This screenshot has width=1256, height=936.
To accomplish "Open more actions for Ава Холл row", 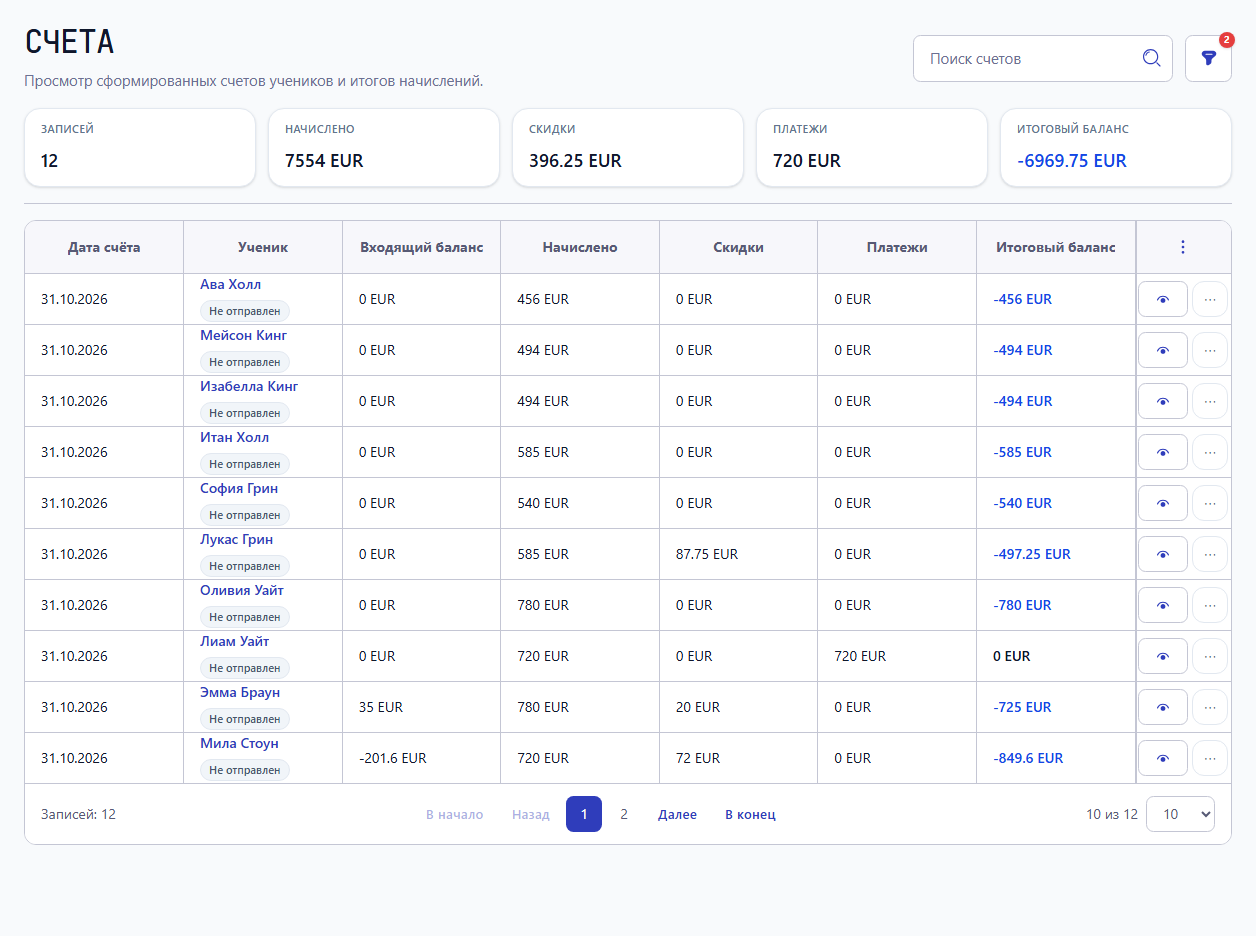I will 1210,299.
